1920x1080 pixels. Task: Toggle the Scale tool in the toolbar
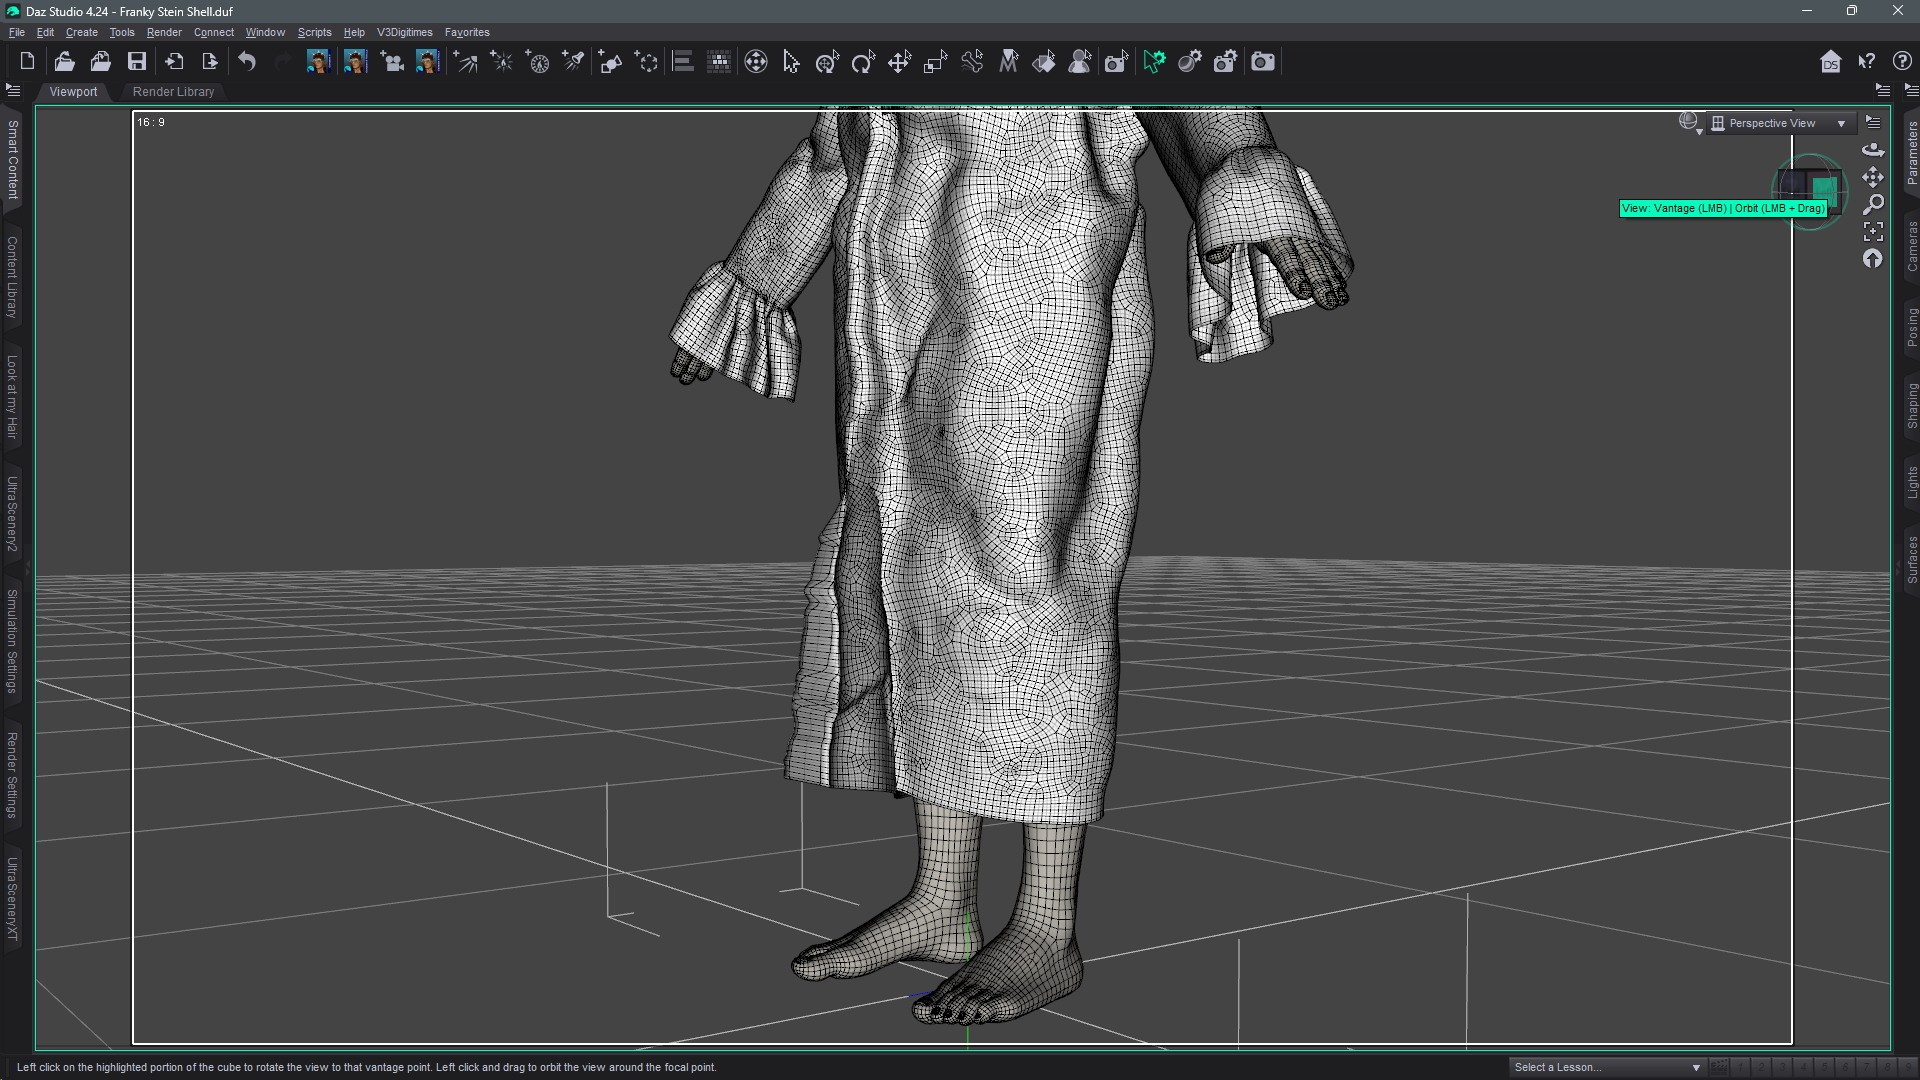click(935, 62)
